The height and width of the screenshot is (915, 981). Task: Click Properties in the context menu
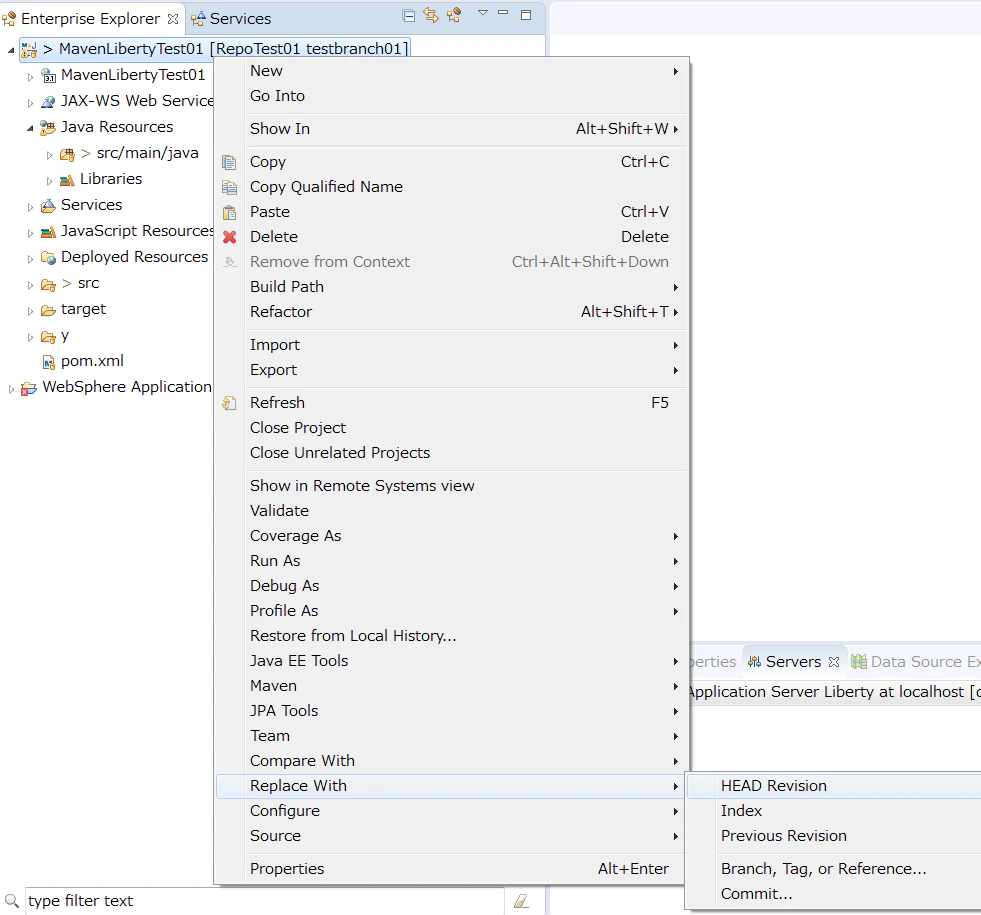click(451, 869)
